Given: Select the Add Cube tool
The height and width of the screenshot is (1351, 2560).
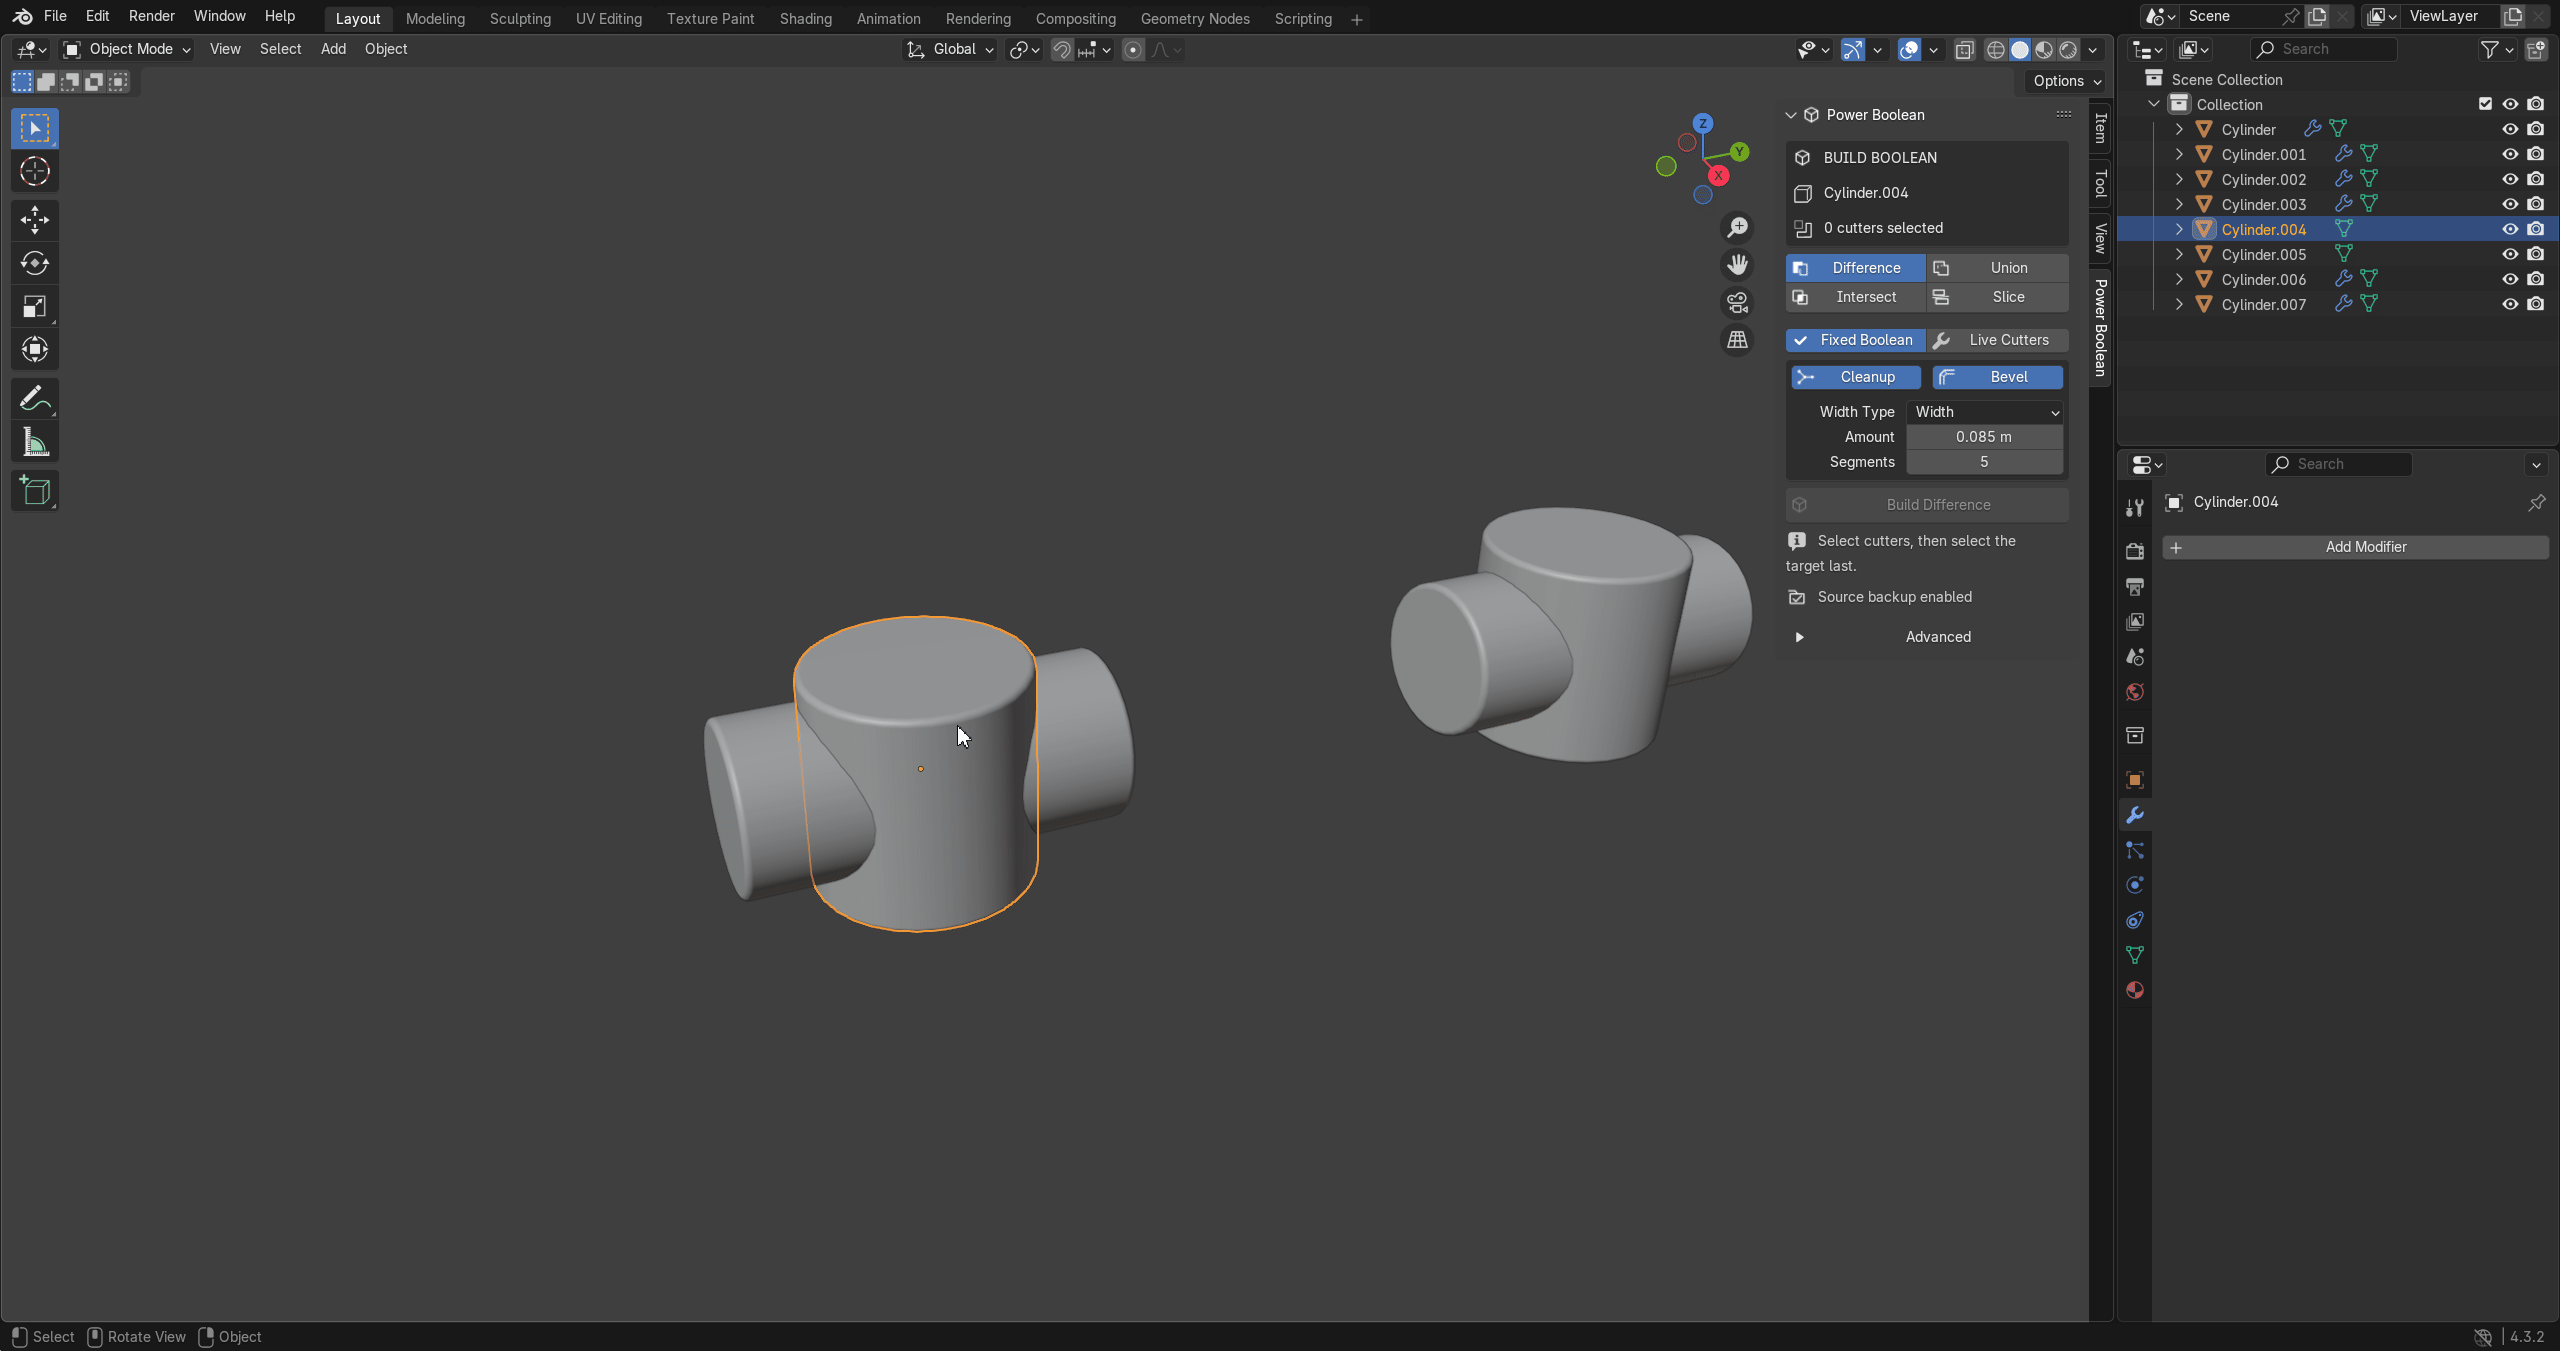Looking at the screenshot, I should 35,491.
